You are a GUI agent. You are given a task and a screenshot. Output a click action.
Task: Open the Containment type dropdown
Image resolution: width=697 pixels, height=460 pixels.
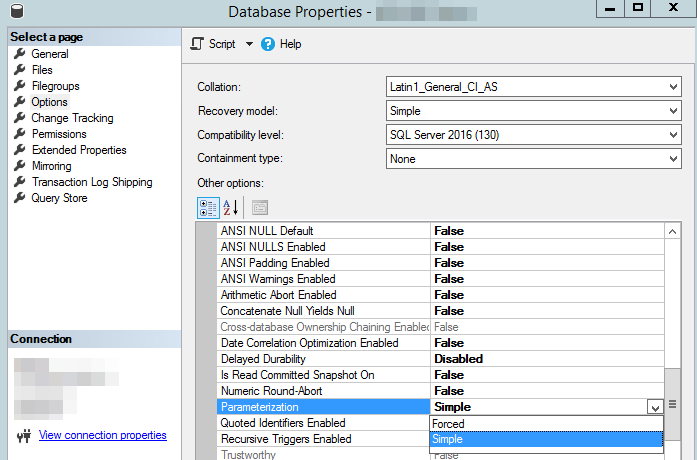(x=673, y=159)
